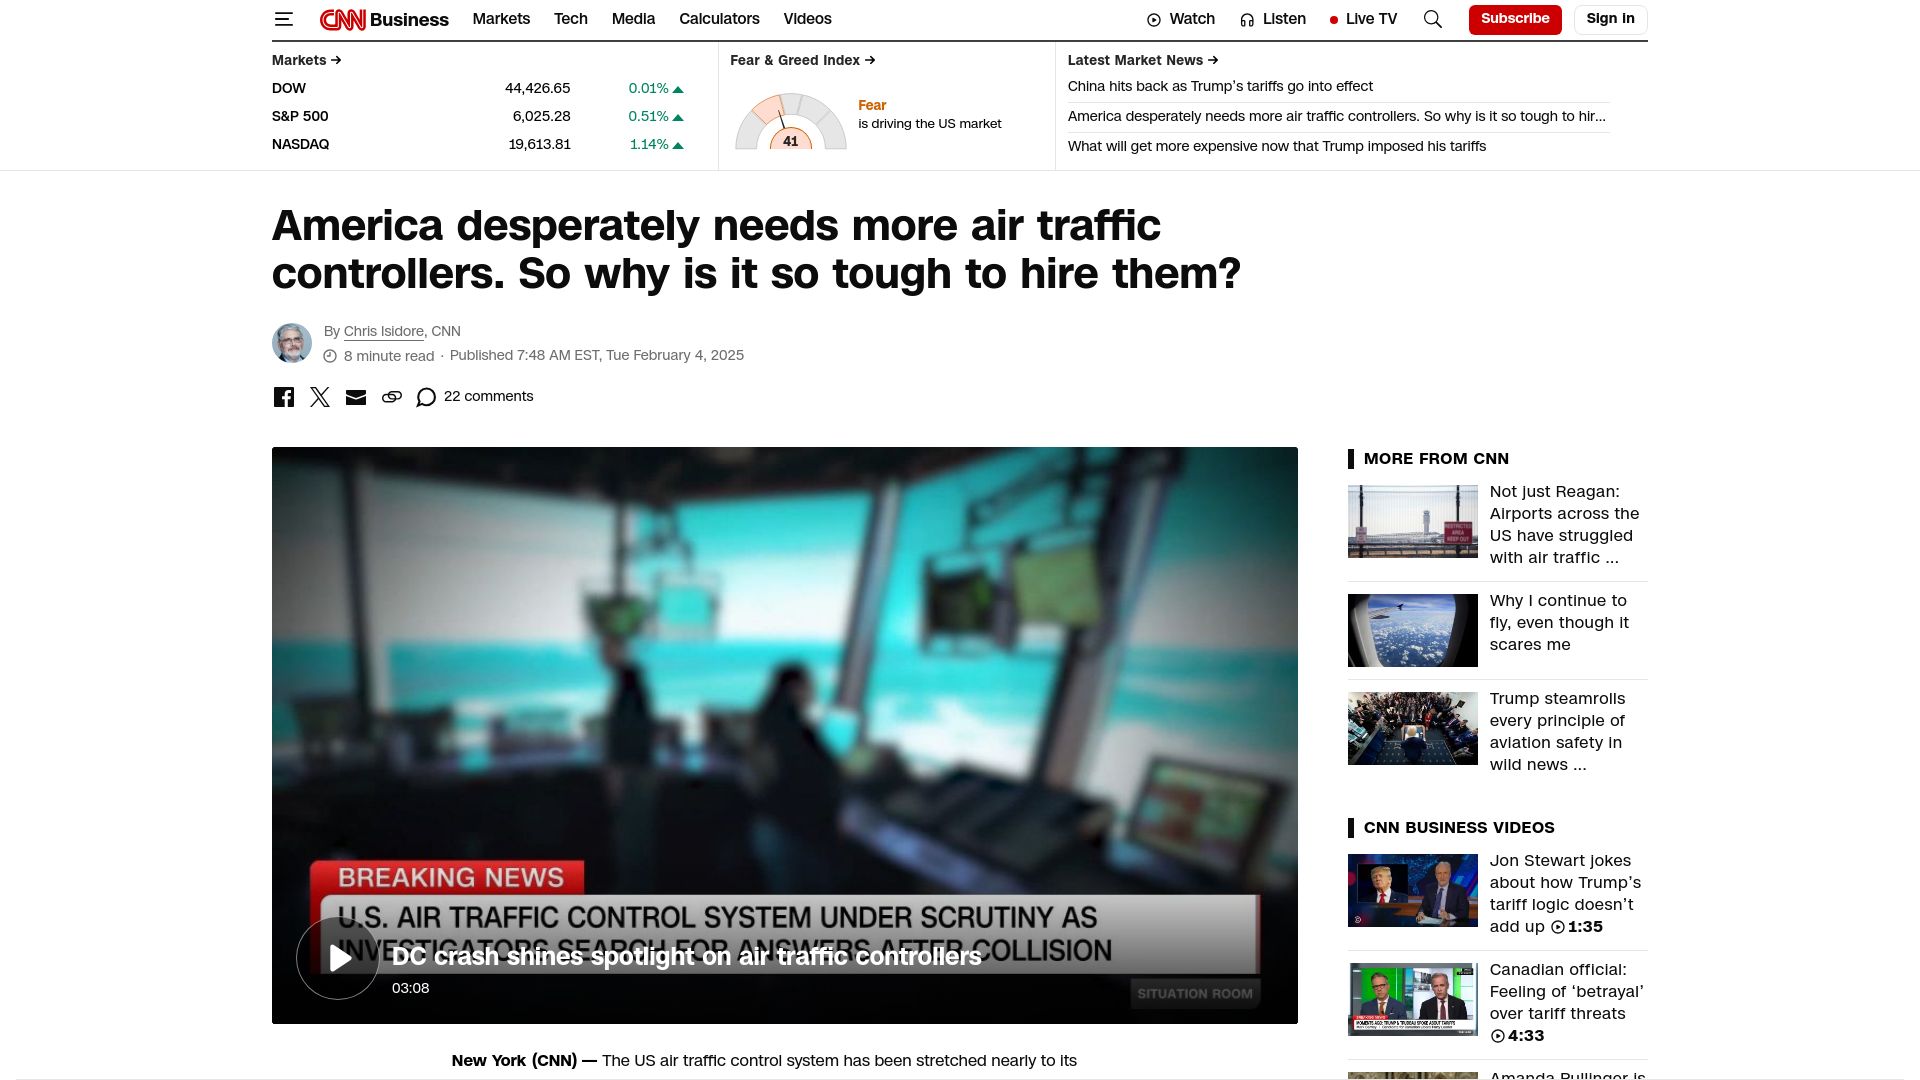Open 'Not just Reagan' article thumbnail
1920x1080 pixels.
pos(1413,522)
